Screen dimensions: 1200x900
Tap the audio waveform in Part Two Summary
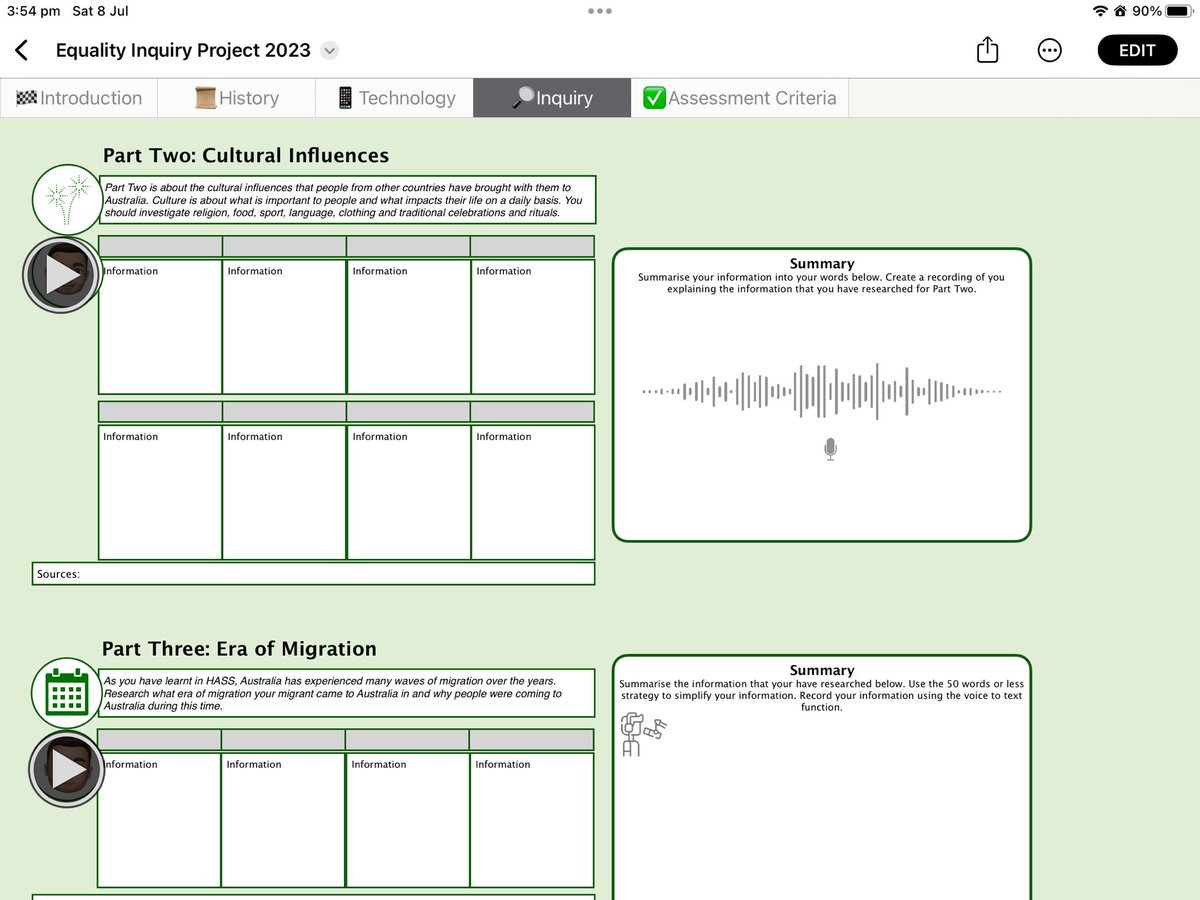[821, 392]
